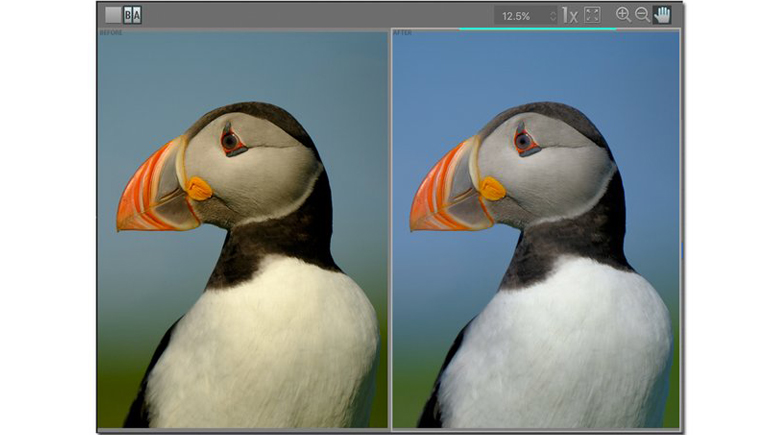770x435 pixels.
Task: Click the divider between Before and After
Action: point(389,230)
